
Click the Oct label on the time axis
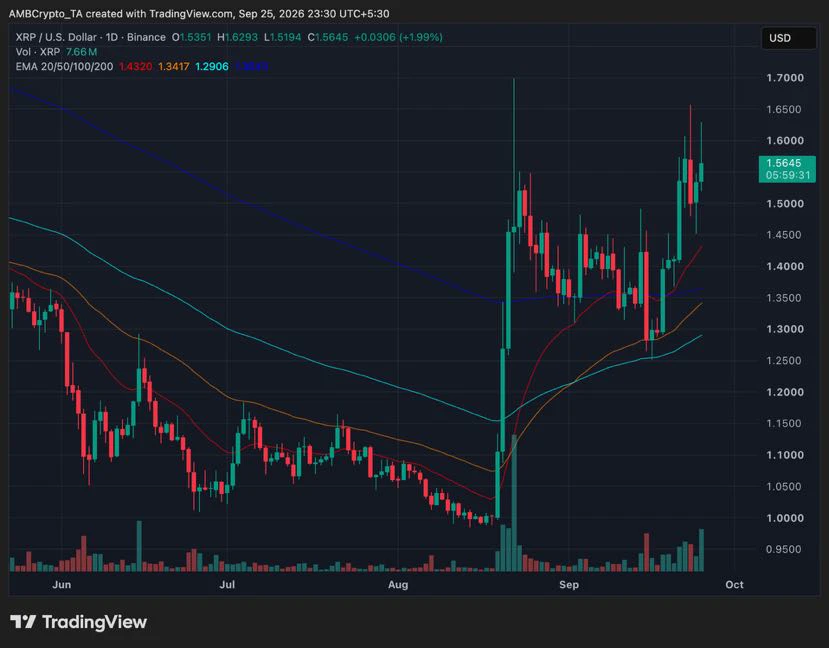tap(734, 585)
